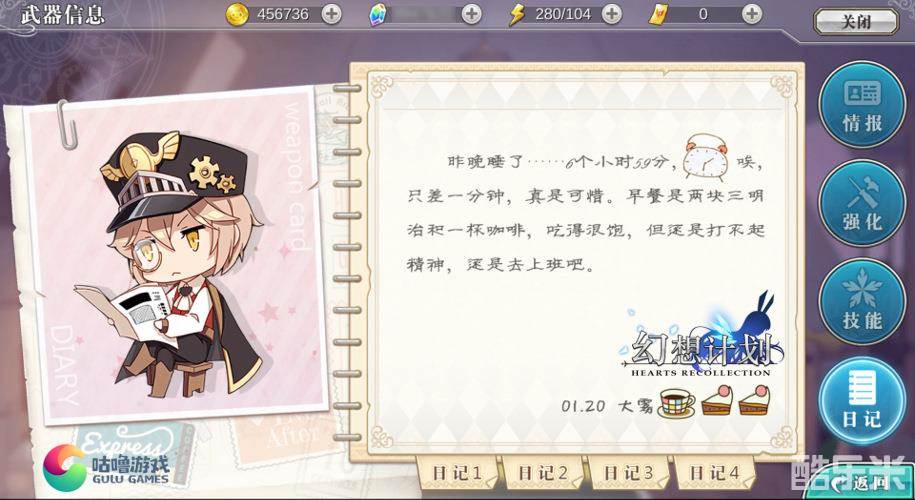Add golden tickets with plus button

[x=752, y=14]
